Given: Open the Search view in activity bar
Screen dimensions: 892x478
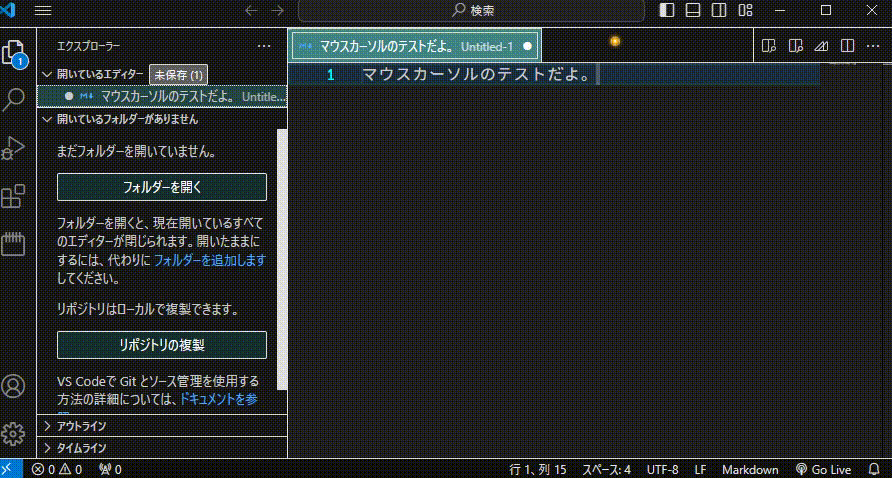Looking at the screenshot, I should tap(14, 100).
